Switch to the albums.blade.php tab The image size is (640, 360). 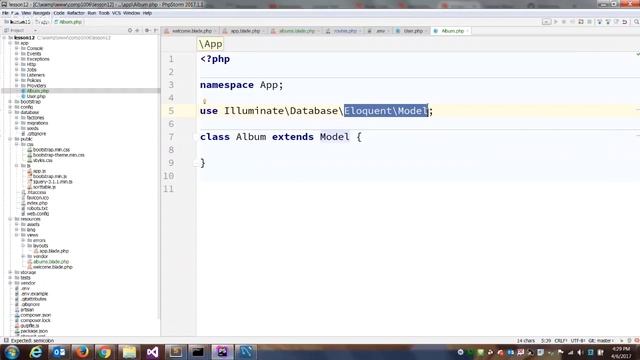pyautogui.click(x=296, y=31)
